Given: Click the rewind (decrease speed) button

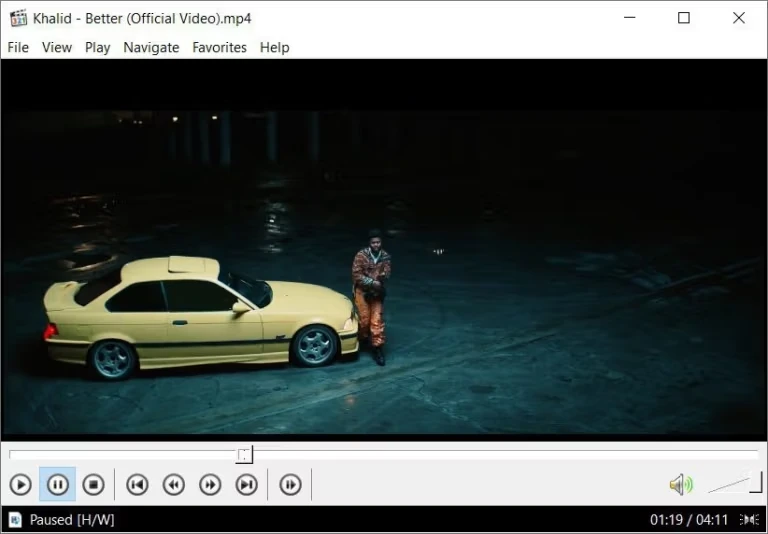Looking at the screenshot, I should pyautogui.click(x=174, y=485).
